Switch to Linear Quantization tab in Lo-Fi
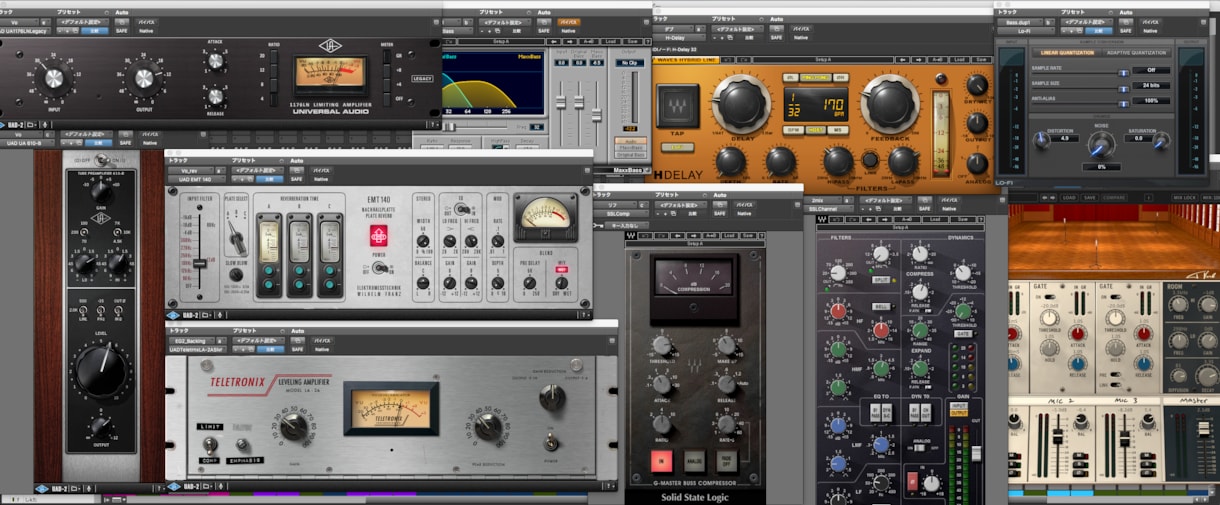This screenshot has width=1220, height=505. [x=1066, y=52]
